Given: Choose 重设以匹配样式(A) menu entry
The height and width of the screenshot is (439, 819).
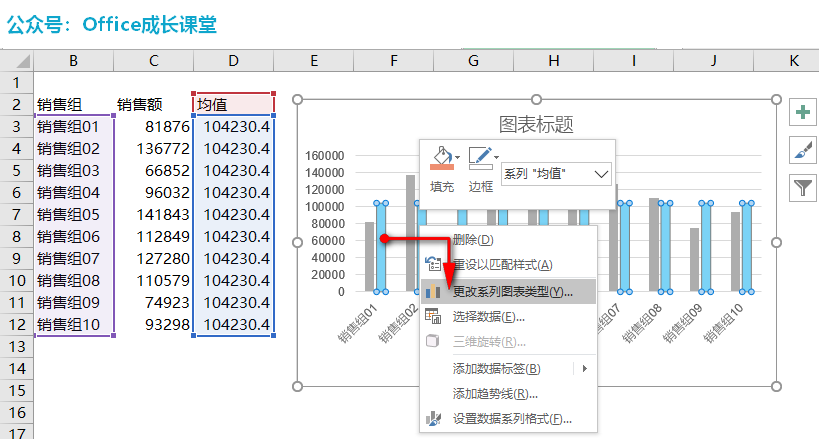Looking at the screenshot, I should pos(508,264).
